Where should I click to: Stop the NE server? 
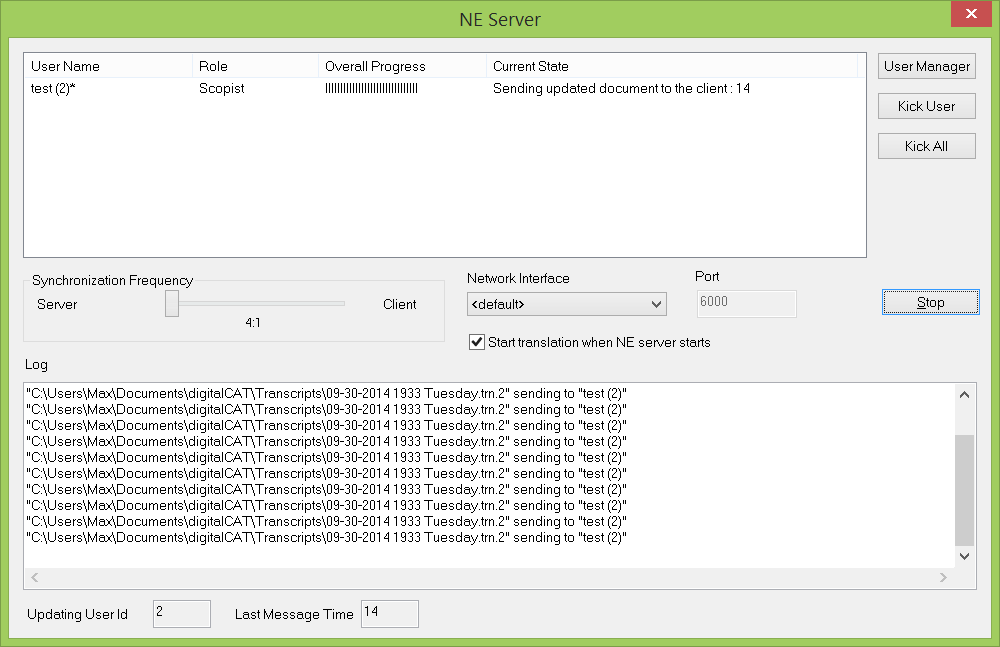click(930, 302)
